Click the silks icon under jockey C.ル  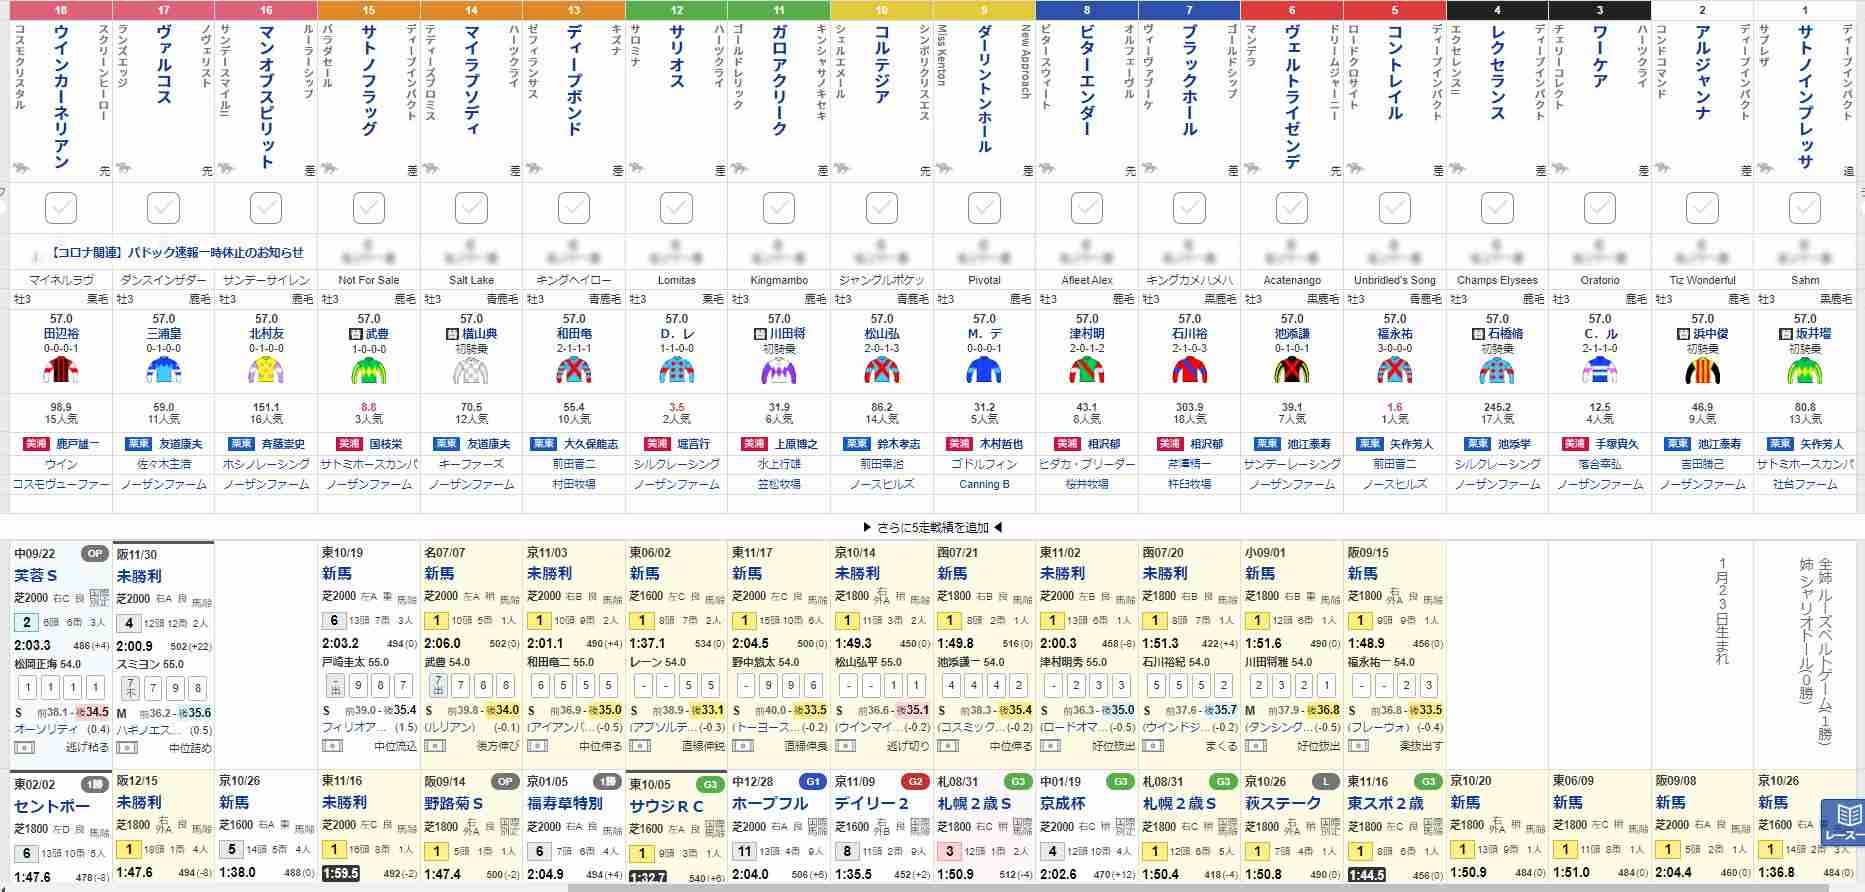(1600, 371)
